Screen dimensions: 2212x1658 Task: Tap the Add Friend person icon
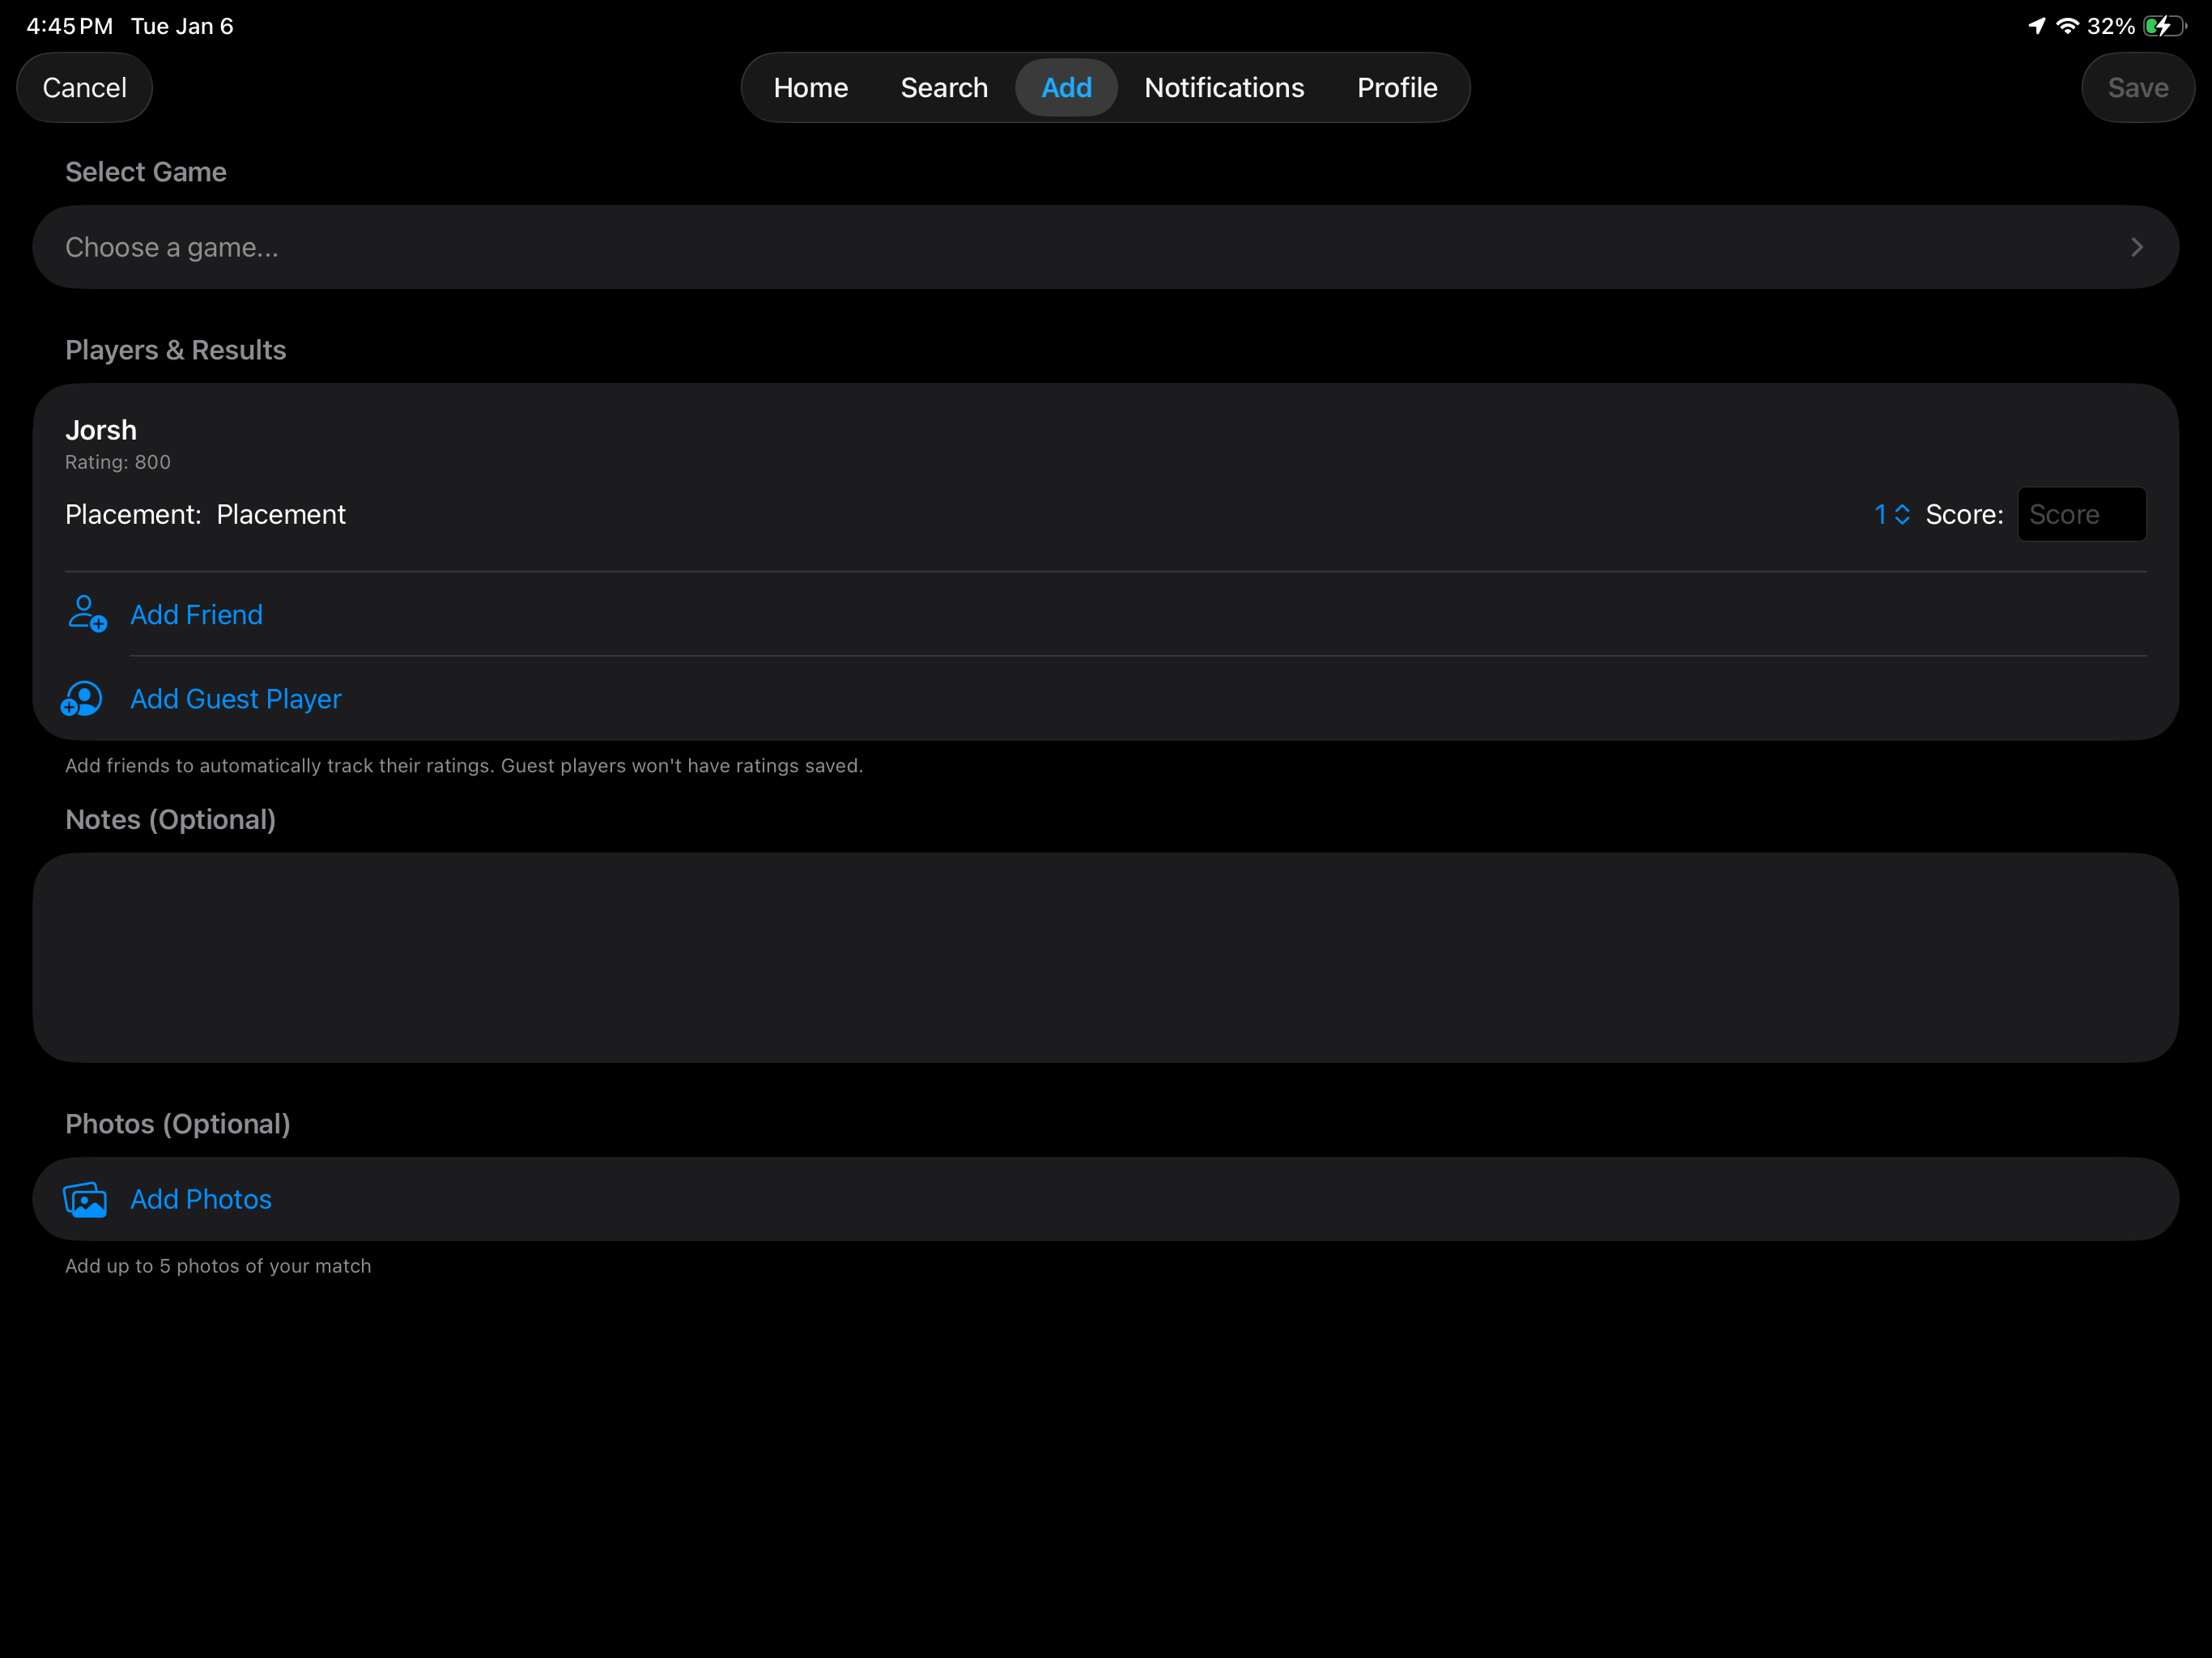click(87, 614)
